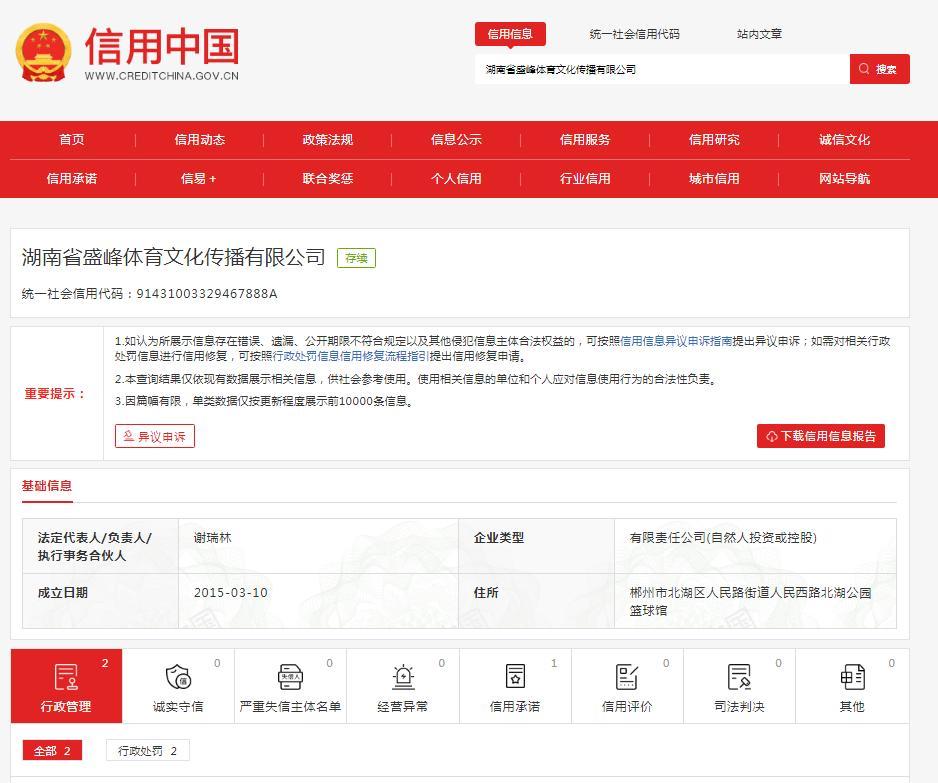Open the 城市信用 navigation item

pyautogui.click(x=714, y=178)
